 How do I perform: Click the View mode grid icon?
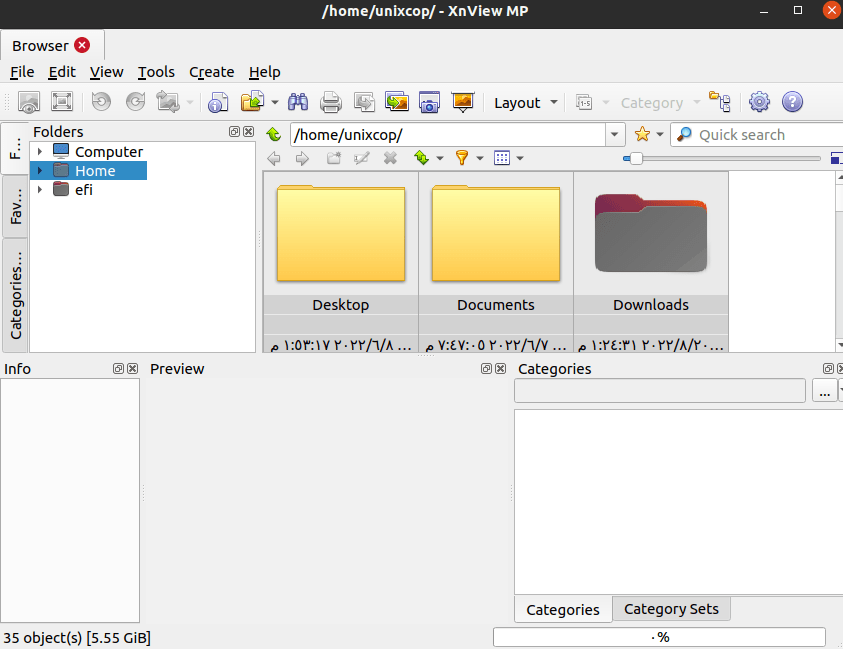tap(502, 158)
